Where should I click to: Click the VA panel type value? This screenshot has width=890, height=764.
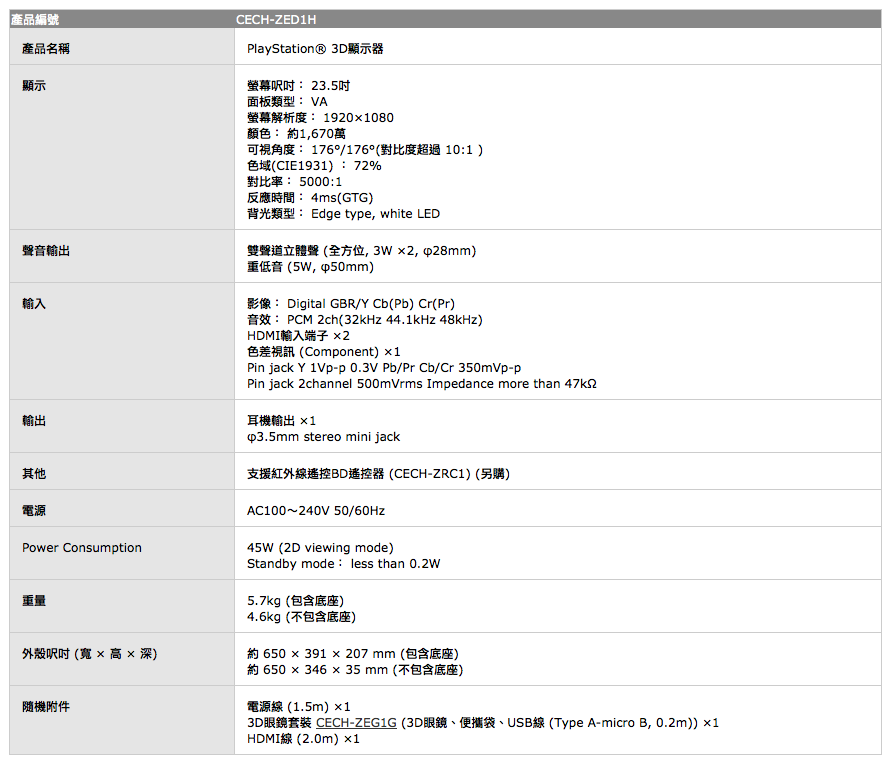[320, 101]
